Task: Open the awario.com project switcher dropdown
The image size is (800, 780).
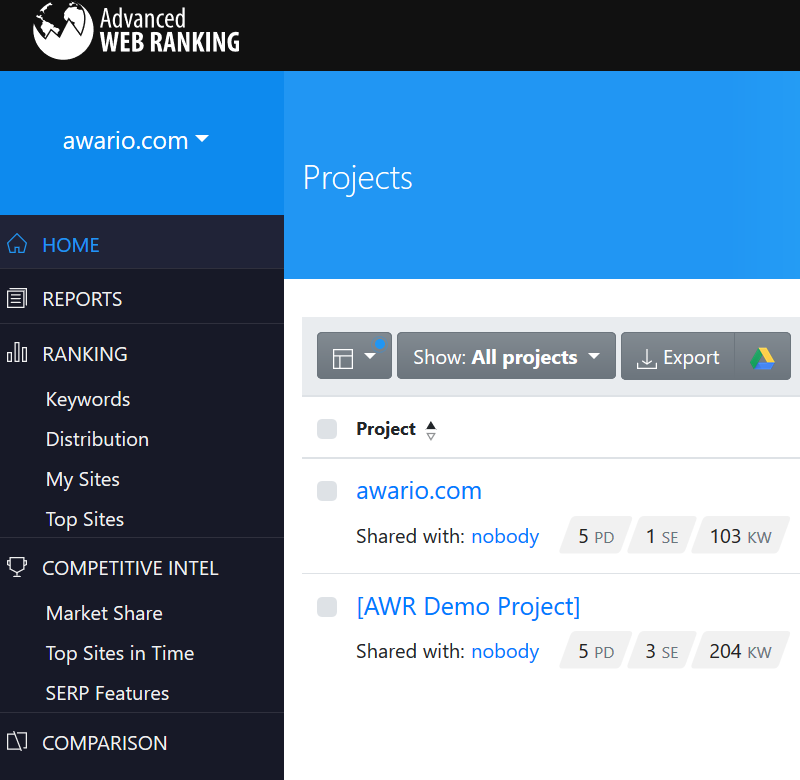Action: (x=135, y=141)
